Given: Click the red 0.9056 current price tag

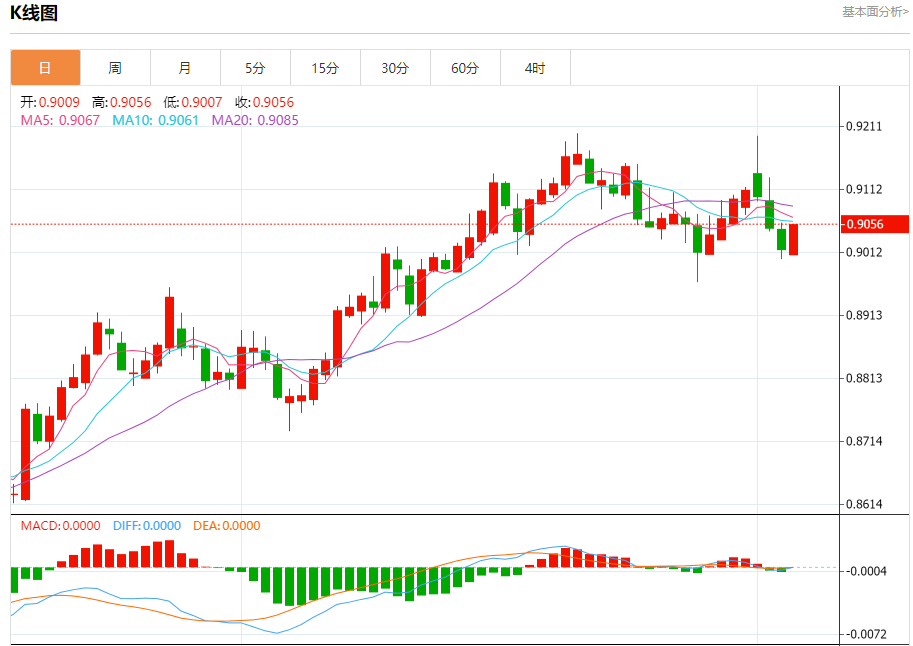Looking at the screenshot, I should click(x=875, y=224).
